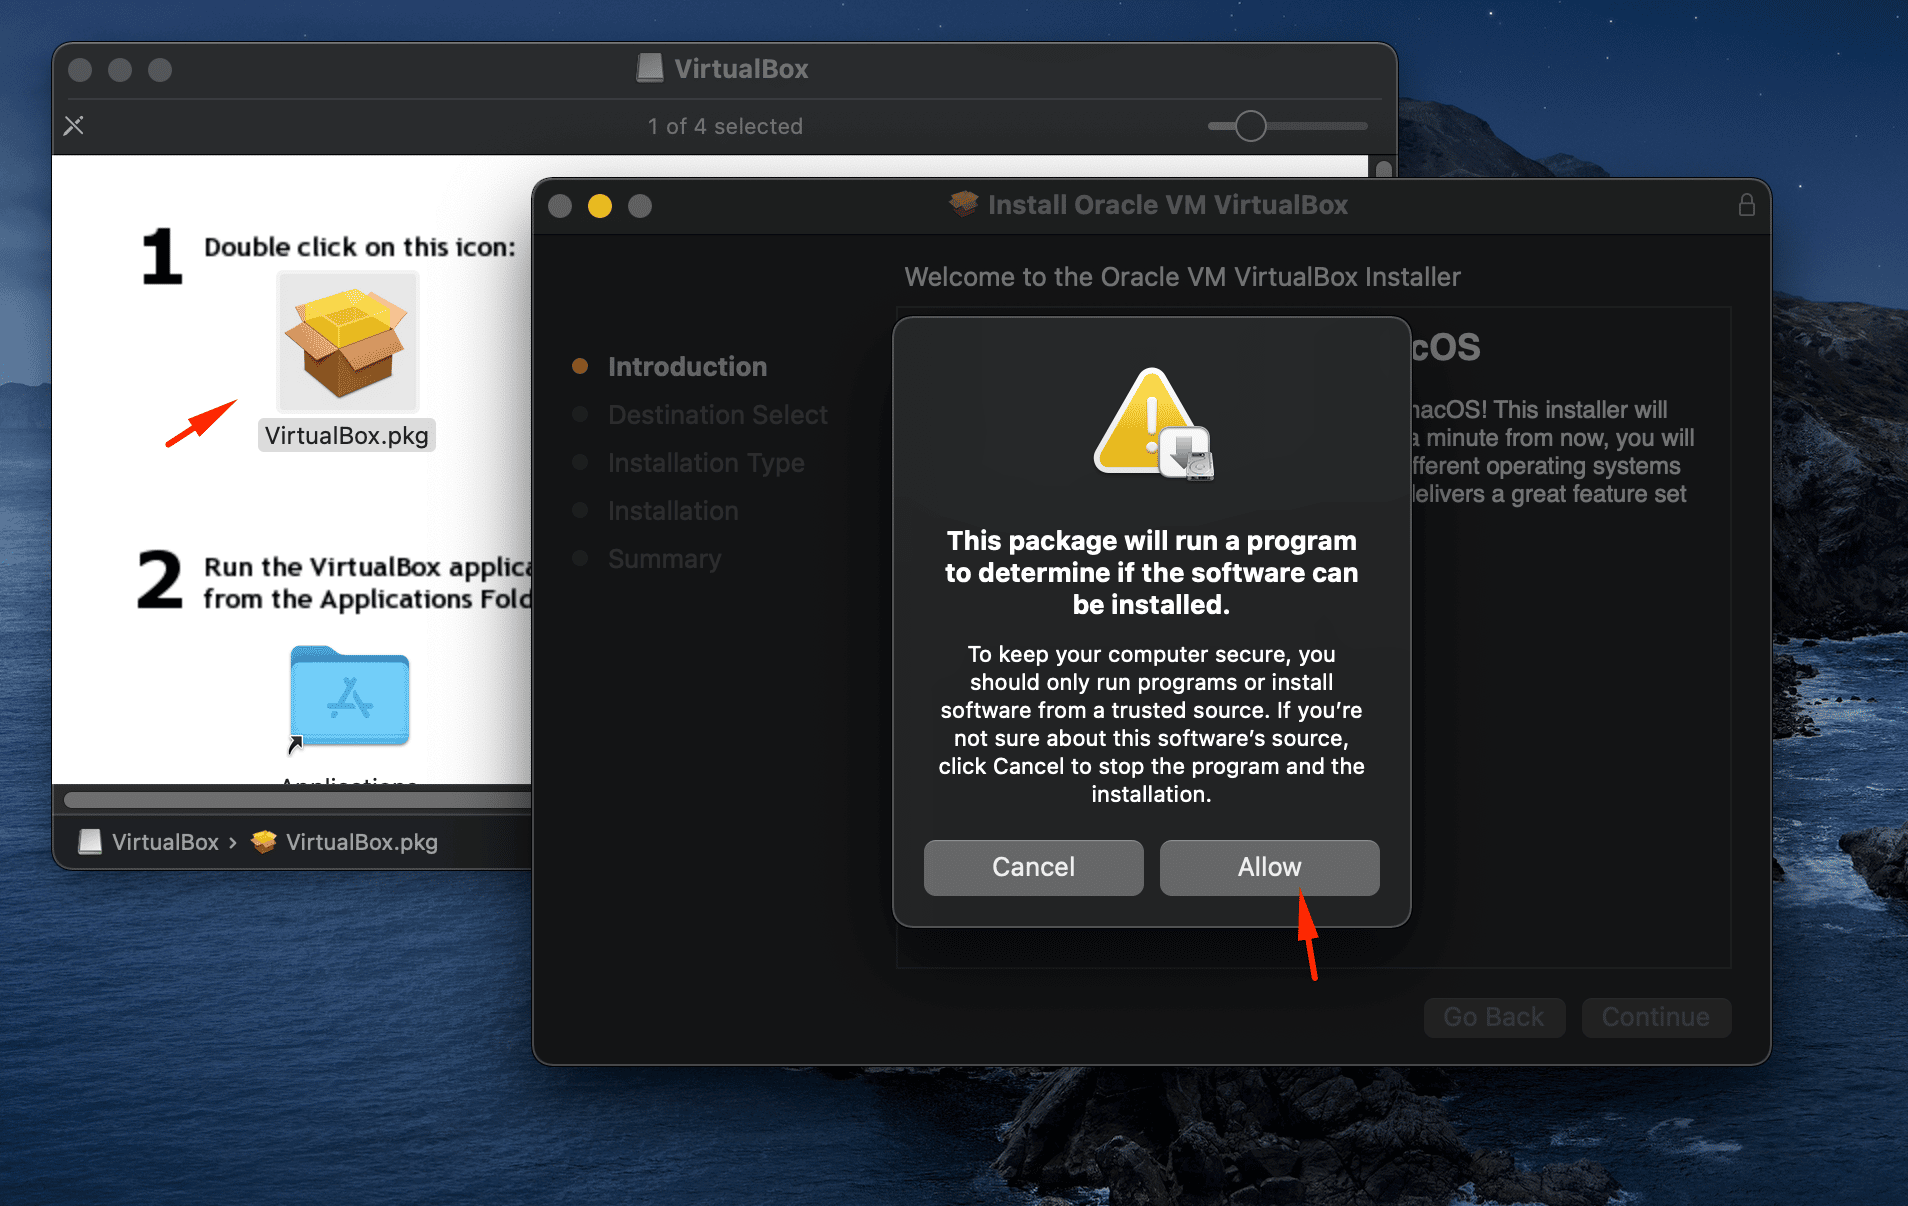
Task: Click the horizontal scrollbar in Finder
Action: 297,799
